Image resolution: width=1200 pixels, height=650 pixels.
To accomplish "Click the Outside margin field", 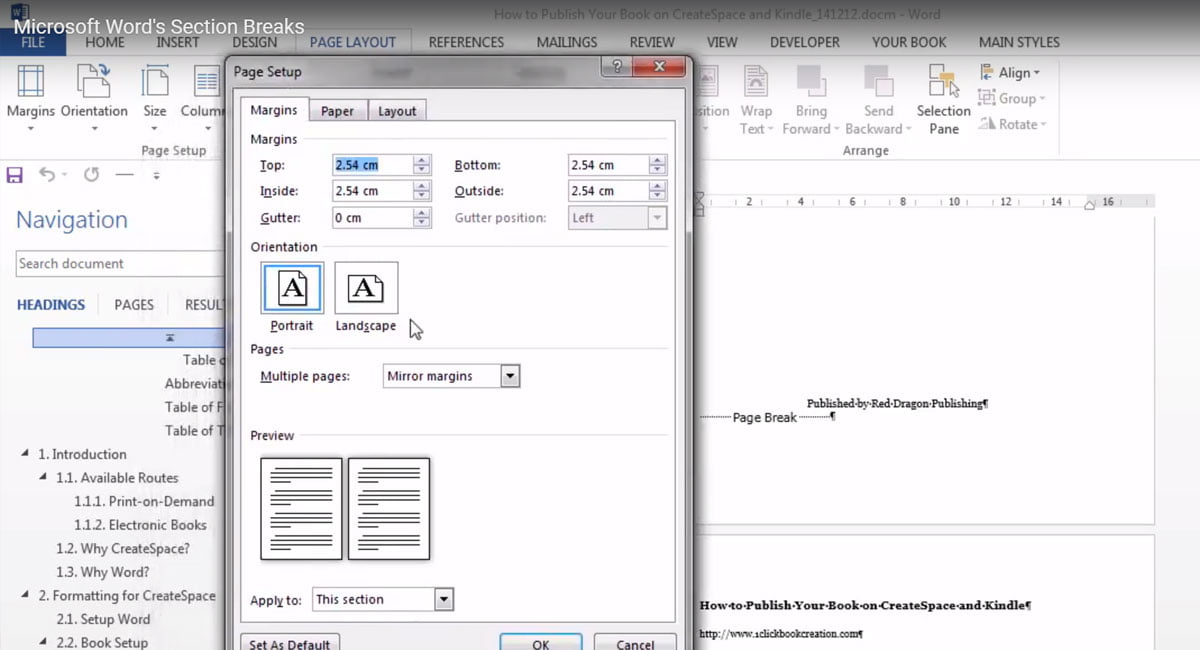I will [608, 191].
